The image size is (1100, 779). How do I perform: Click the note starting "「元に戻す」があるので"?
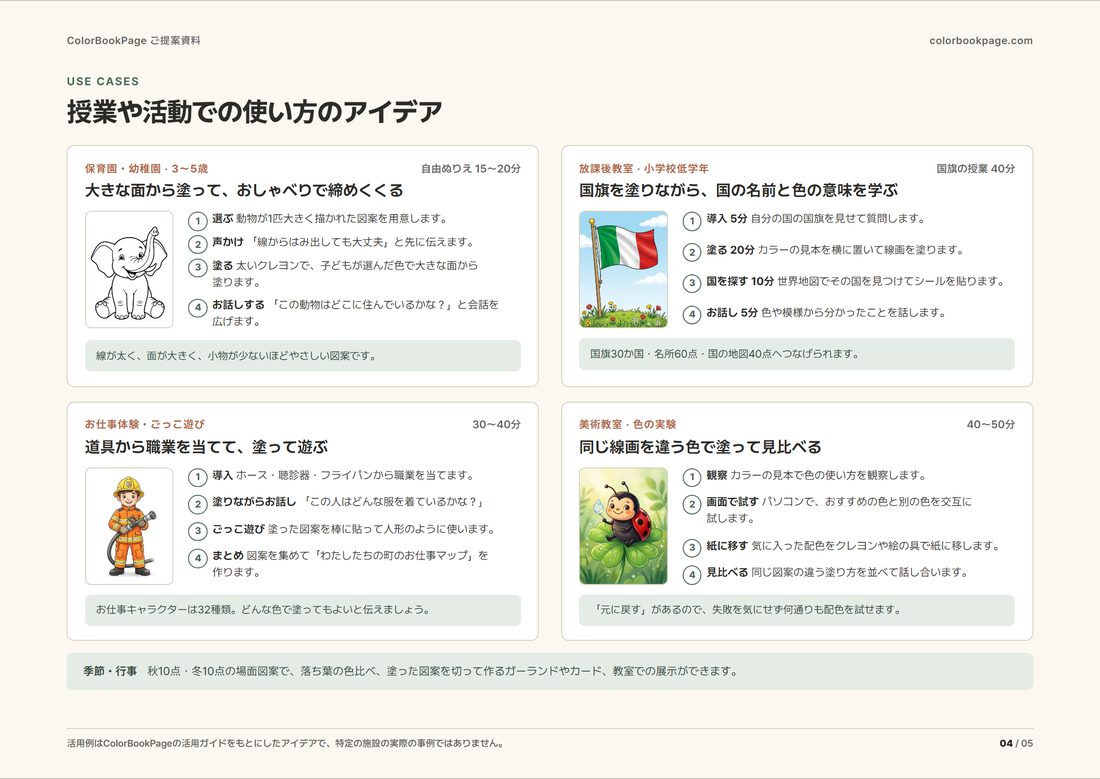[797, 610]
